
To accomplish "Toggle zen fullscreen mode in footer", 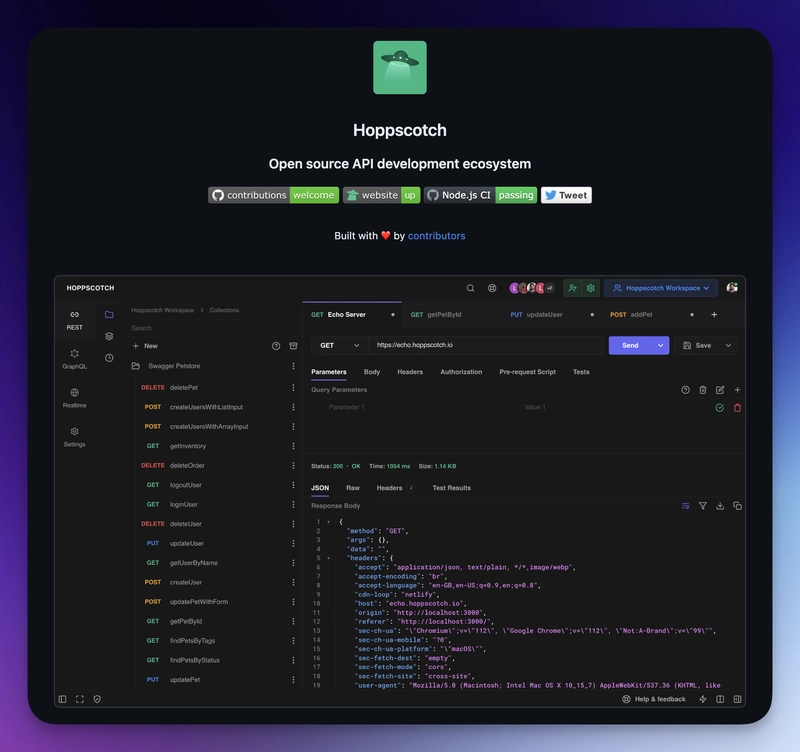I will tap(80, 699).
